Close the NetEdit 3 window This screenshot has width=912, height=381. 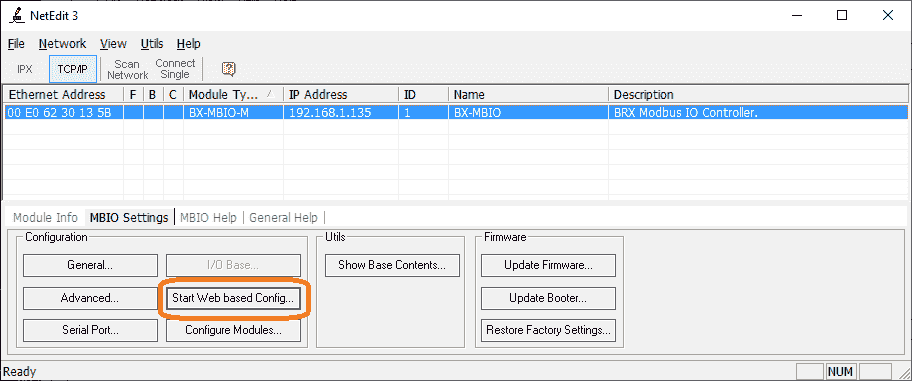pyautogui.click(x=888, y=16)
